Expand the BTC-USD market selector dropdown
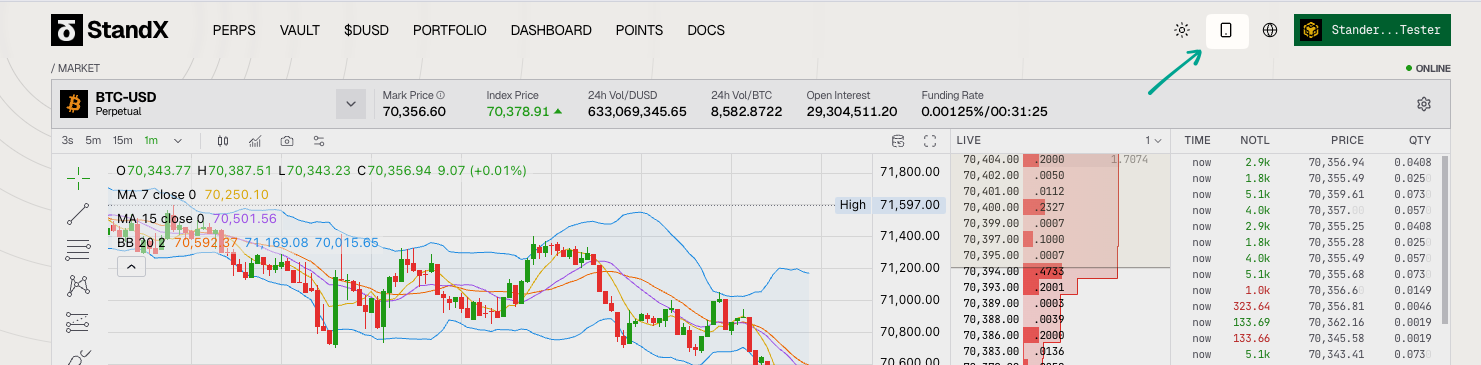Screen dimensions: 1481x365 click(x=351, y=103)
